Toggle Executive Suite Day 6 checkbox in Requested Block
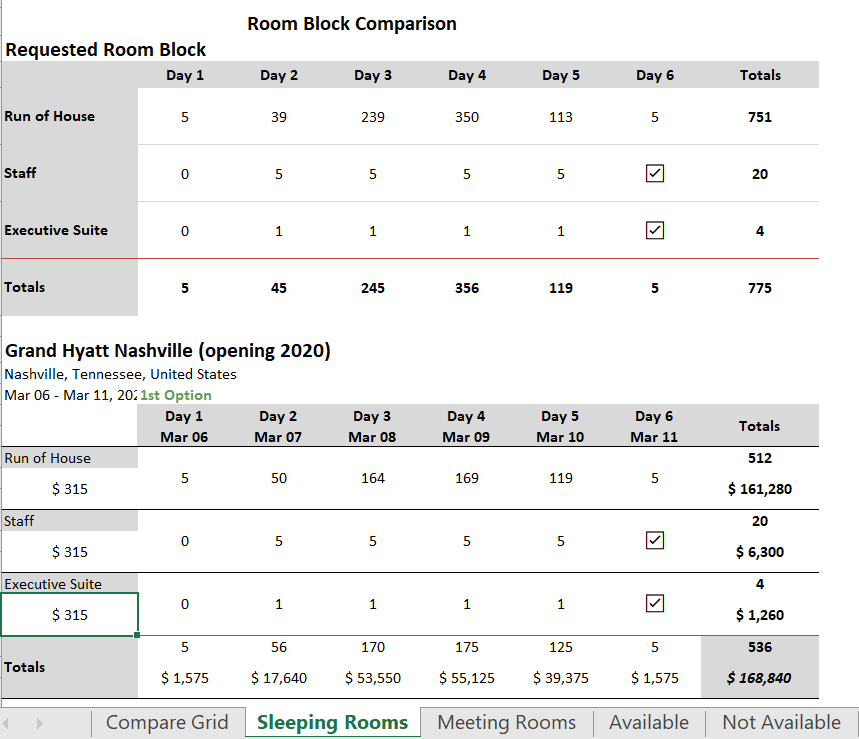The width and height of the screenshot is (859, 739). pyautogui.click(x=655, y=231)
